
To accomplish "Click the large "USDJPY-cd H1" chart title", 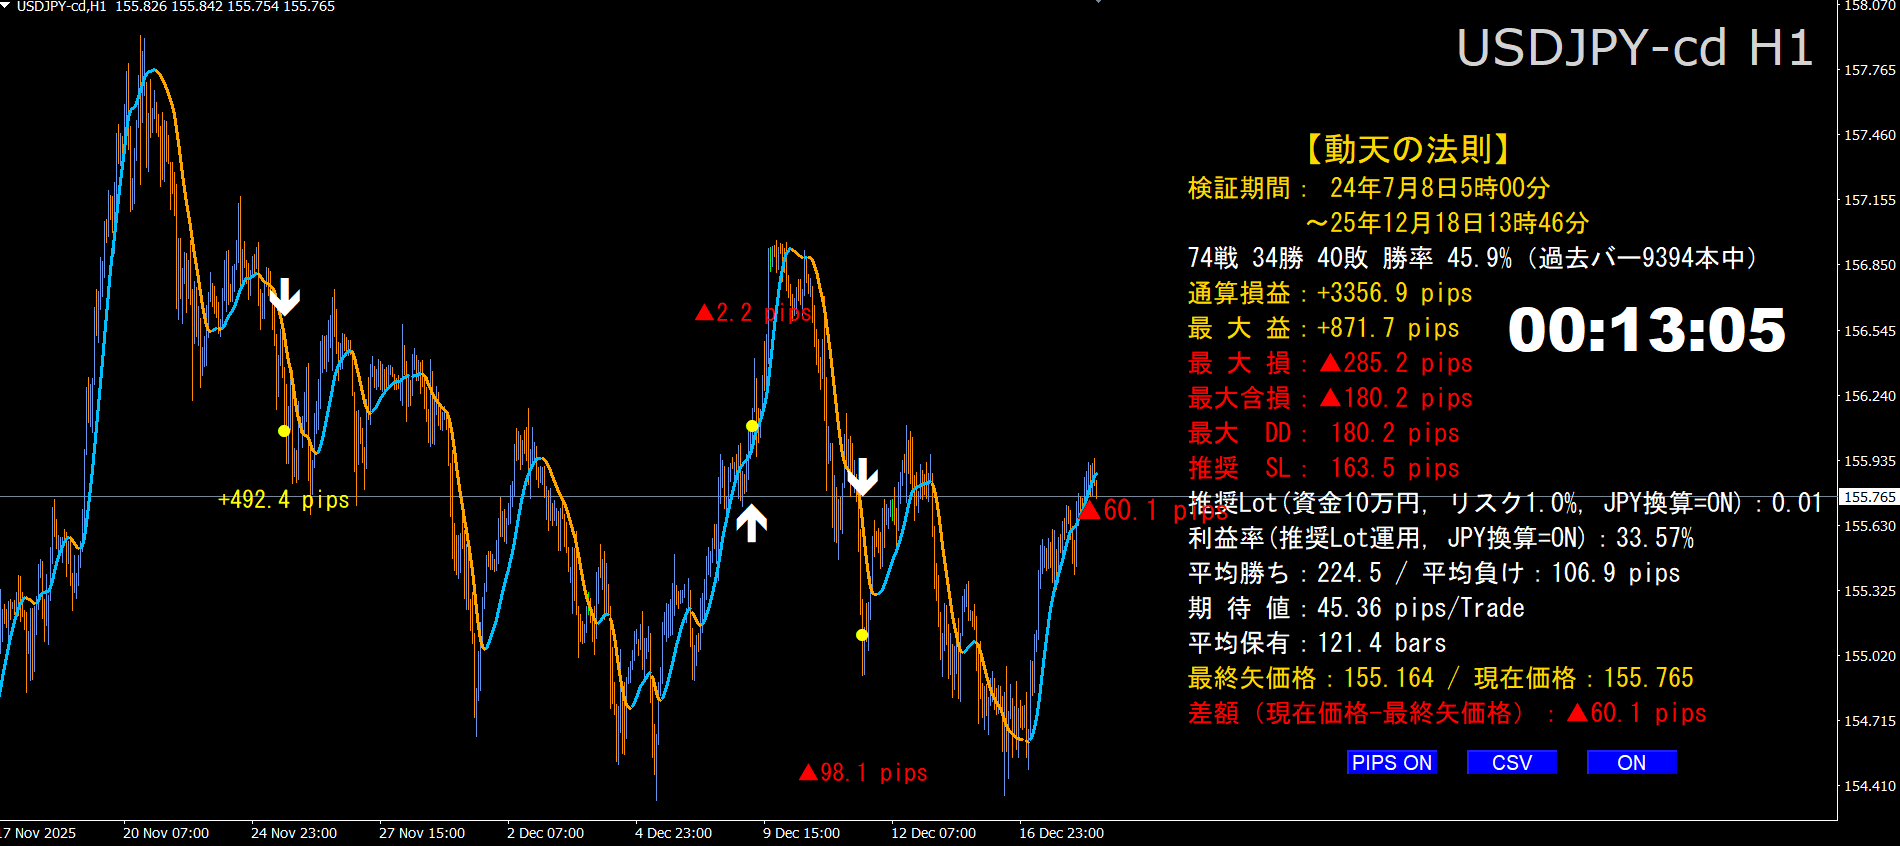I will click(x=1635, y=48).
